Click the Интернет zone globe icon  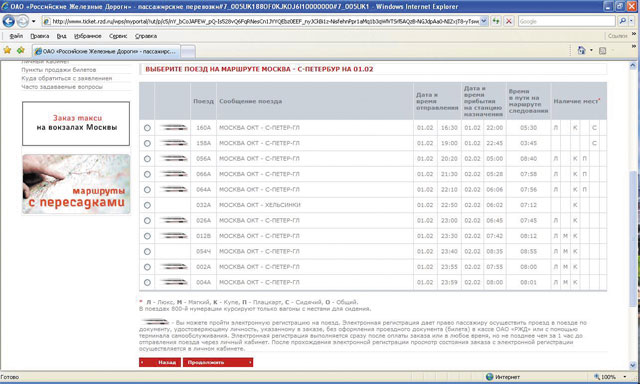point(489,377)
